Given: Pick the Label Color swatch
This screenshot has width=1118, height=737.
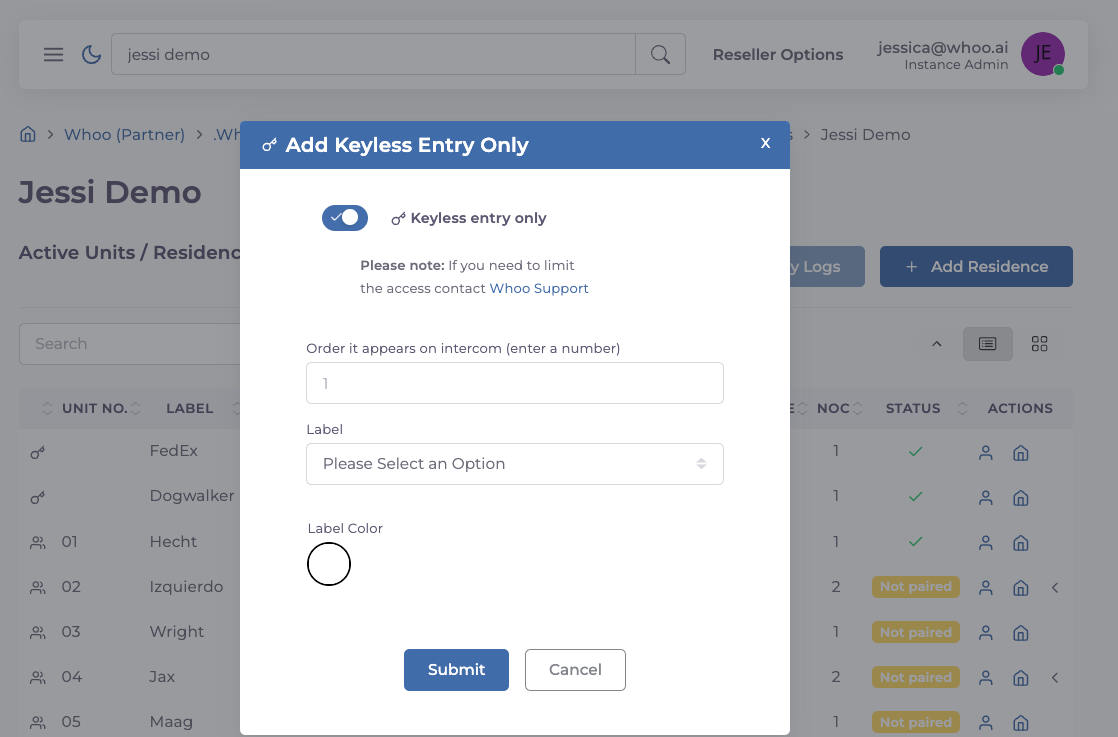Looking at the screenshot, I should click(329, 564).
